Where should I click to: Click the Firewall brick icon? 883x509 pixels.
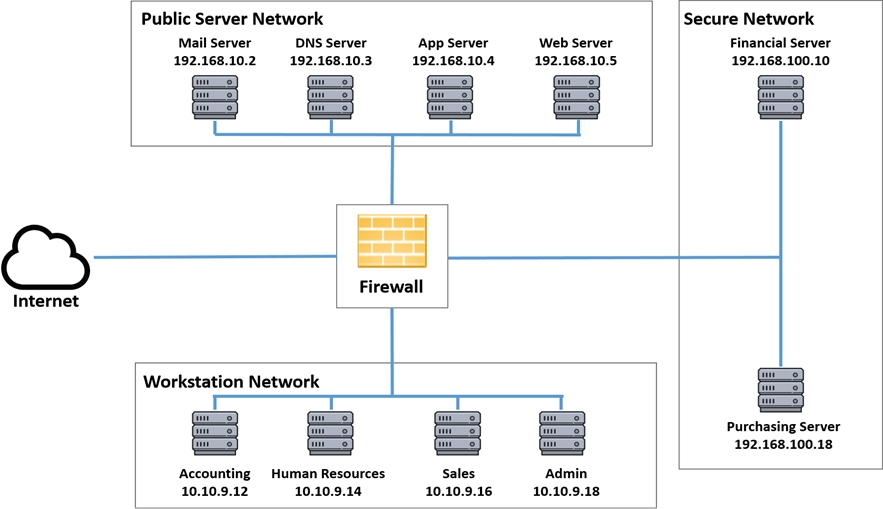coord(392,240)
